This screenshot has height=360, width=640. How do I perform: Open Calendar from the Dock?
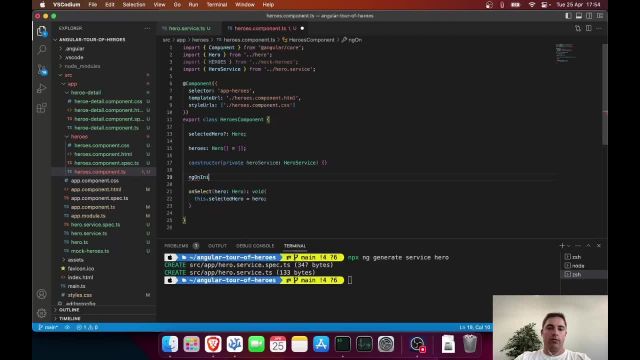[278, 344]
